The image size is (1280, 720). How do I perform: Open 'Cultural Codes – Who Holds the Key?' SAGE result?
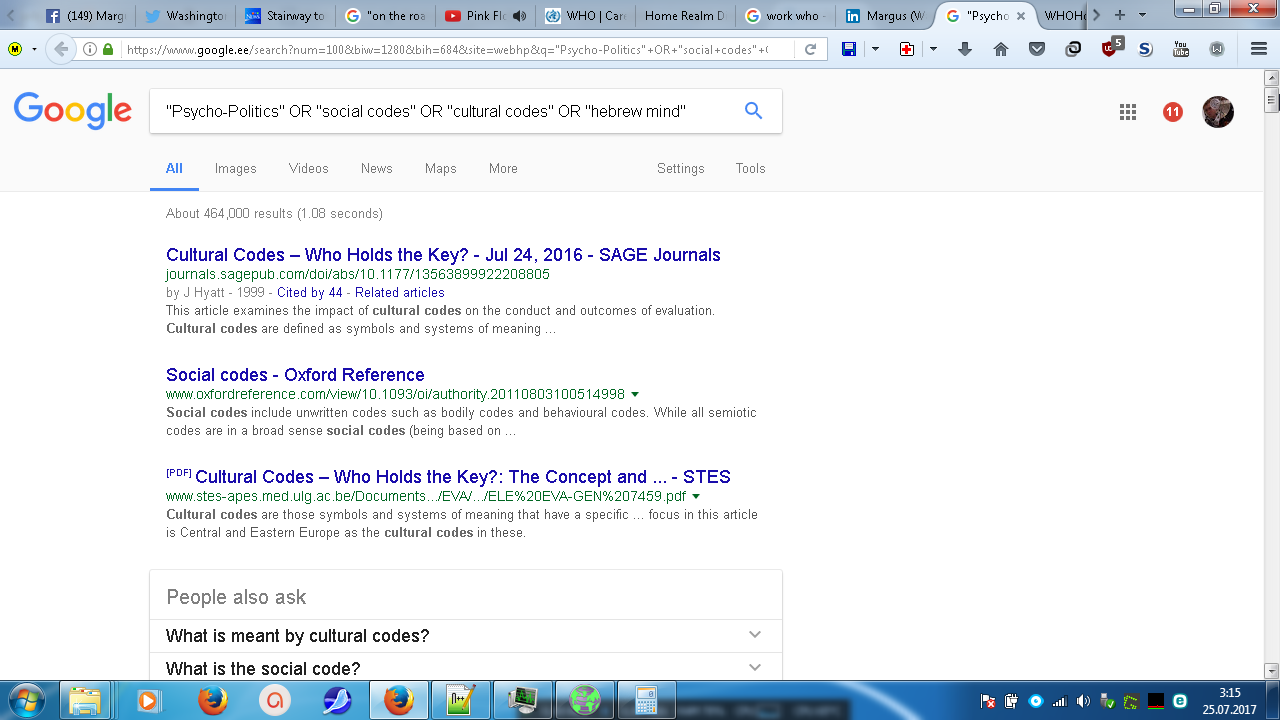click(443, 255)
